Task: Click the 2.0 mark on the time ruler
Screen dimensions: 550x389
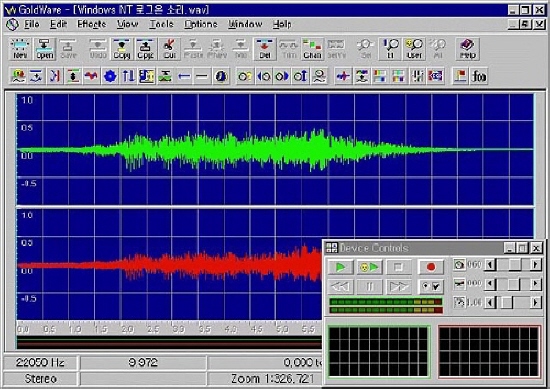Action: pyautogui.click(x=127, y=329)
